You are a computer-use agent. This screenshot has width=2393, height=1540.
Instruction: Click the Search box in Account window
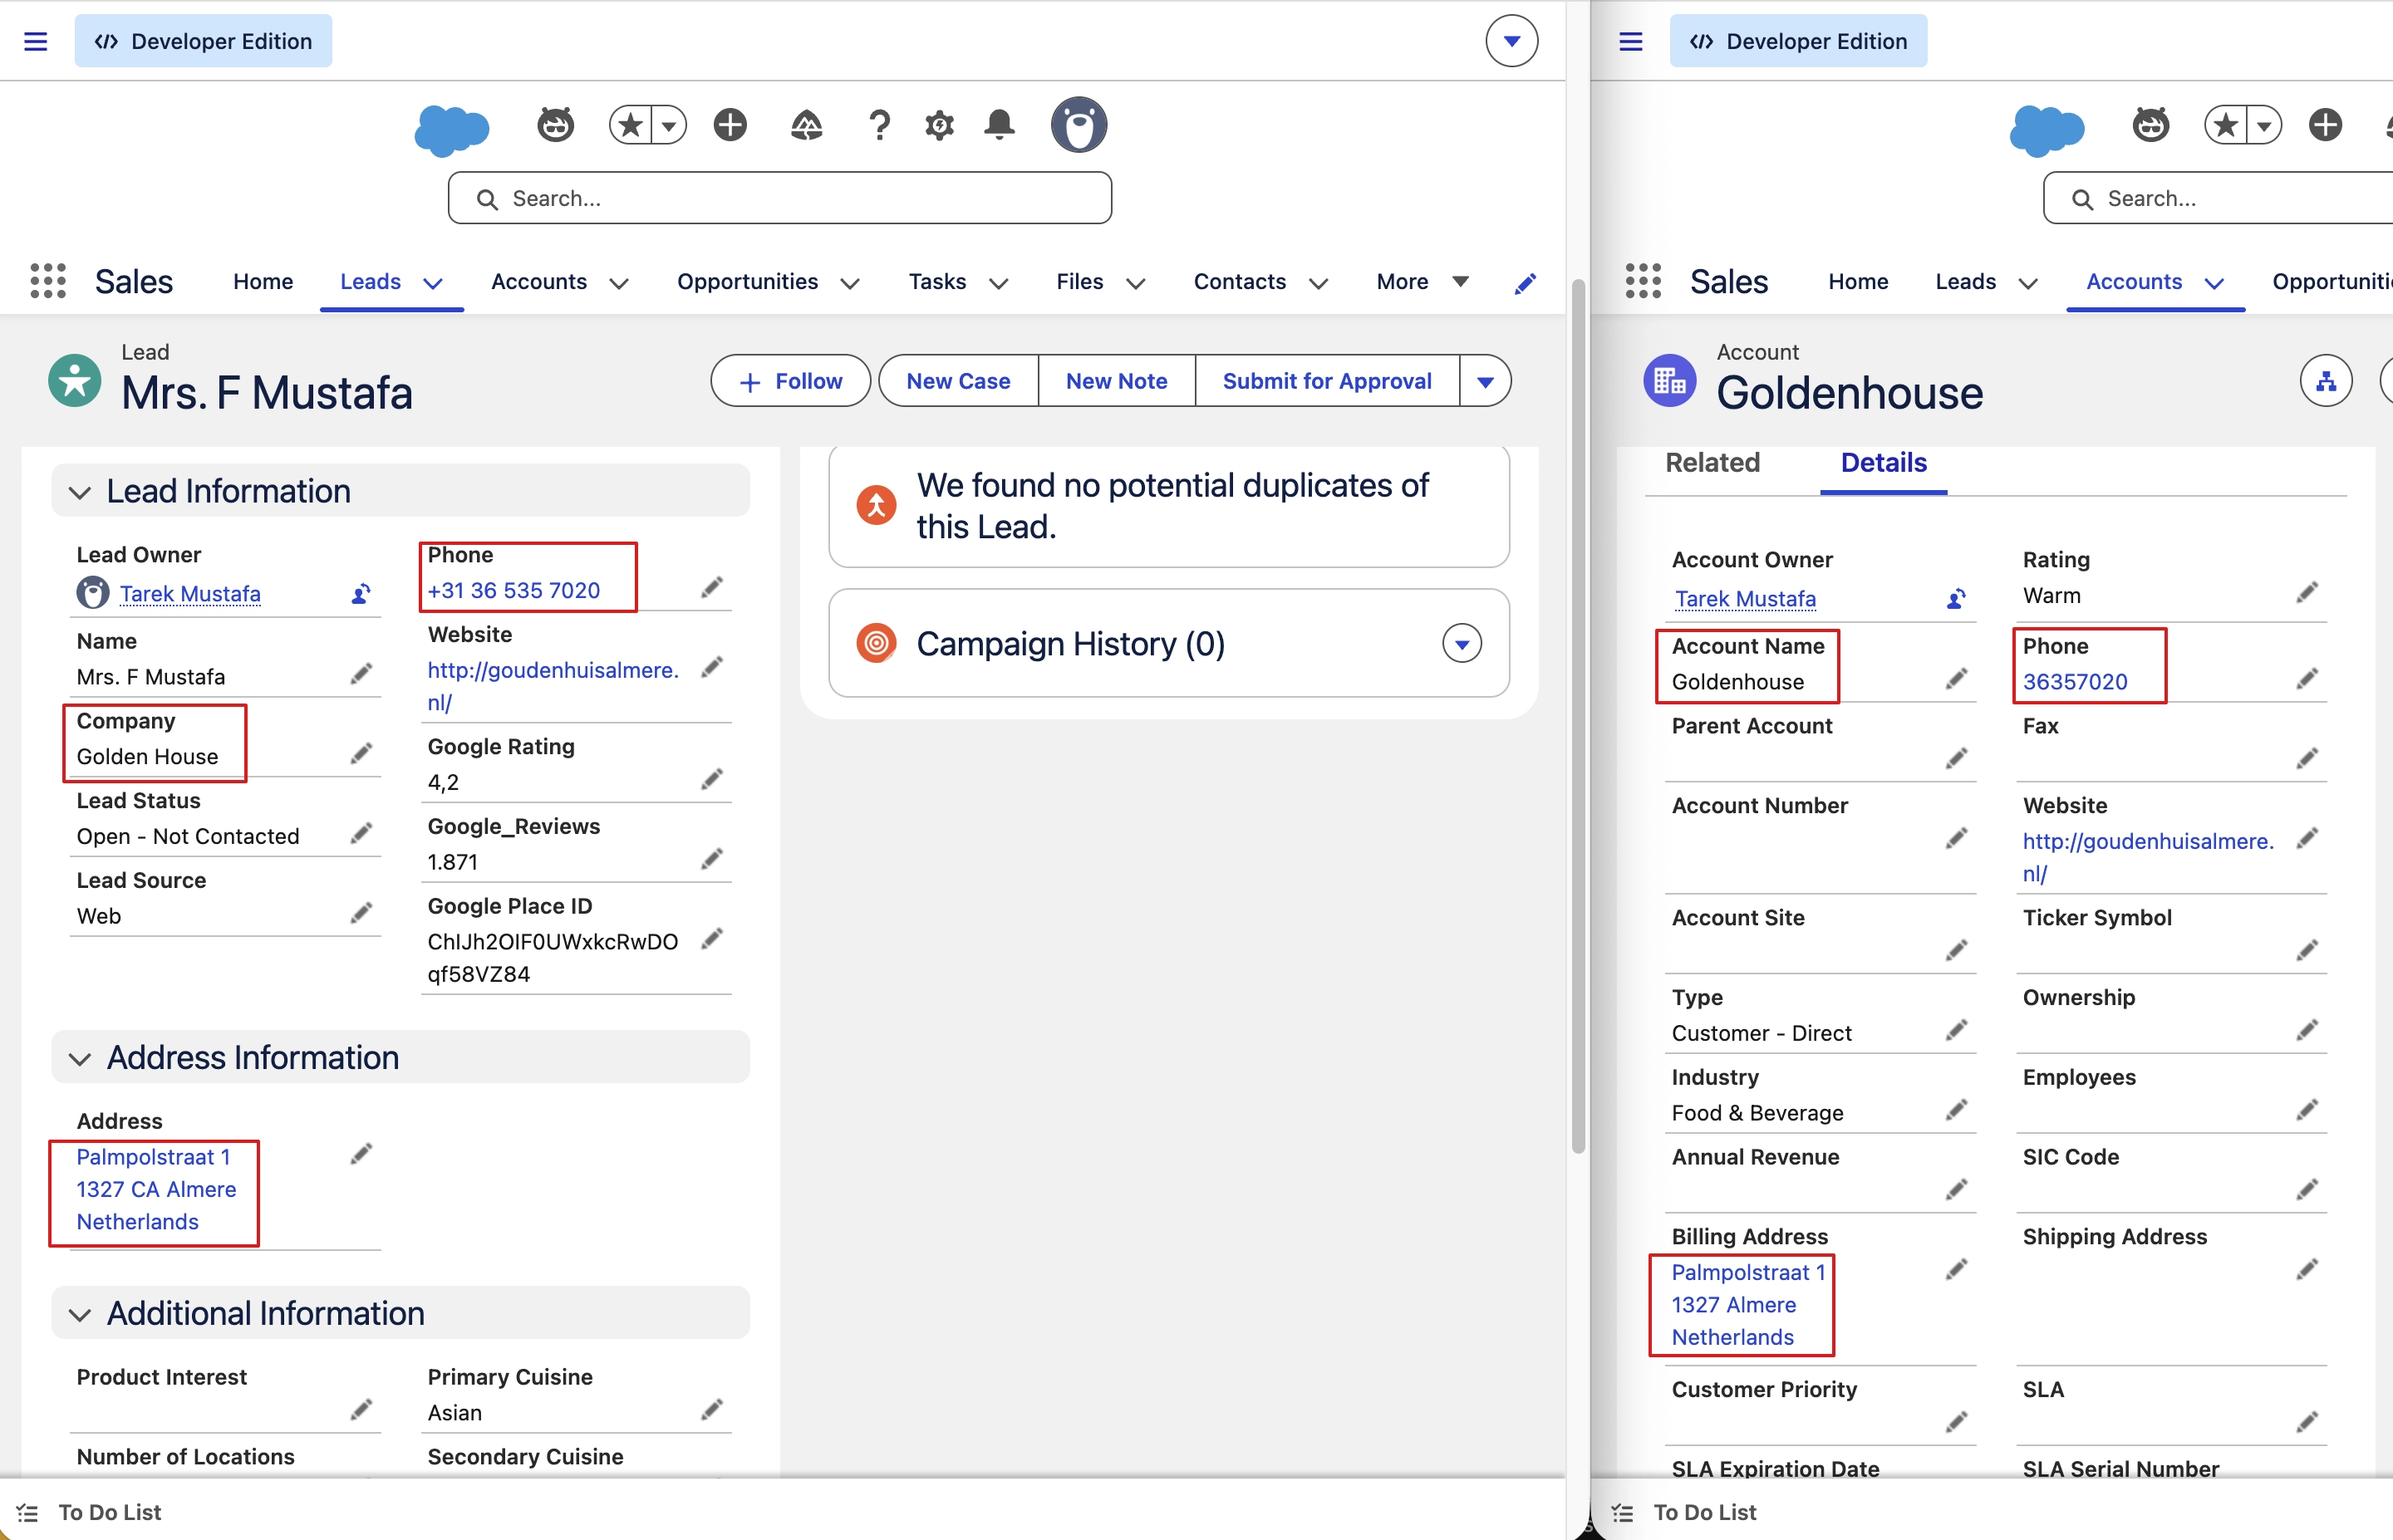coord(2217,198)
